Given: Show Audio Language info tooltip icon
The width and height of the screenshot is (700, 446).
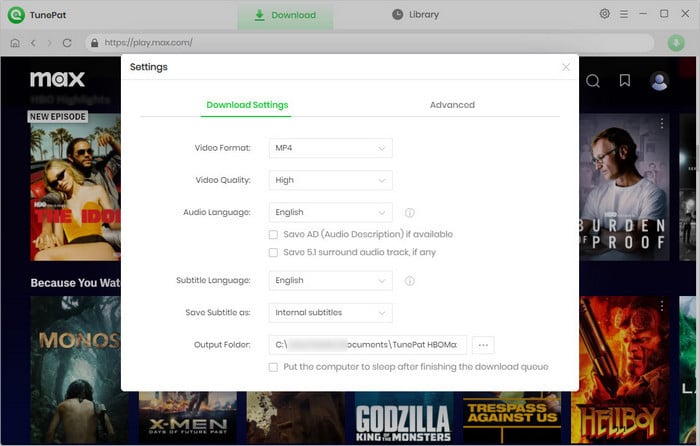Looking at the screenshot, I should point(409,213).
